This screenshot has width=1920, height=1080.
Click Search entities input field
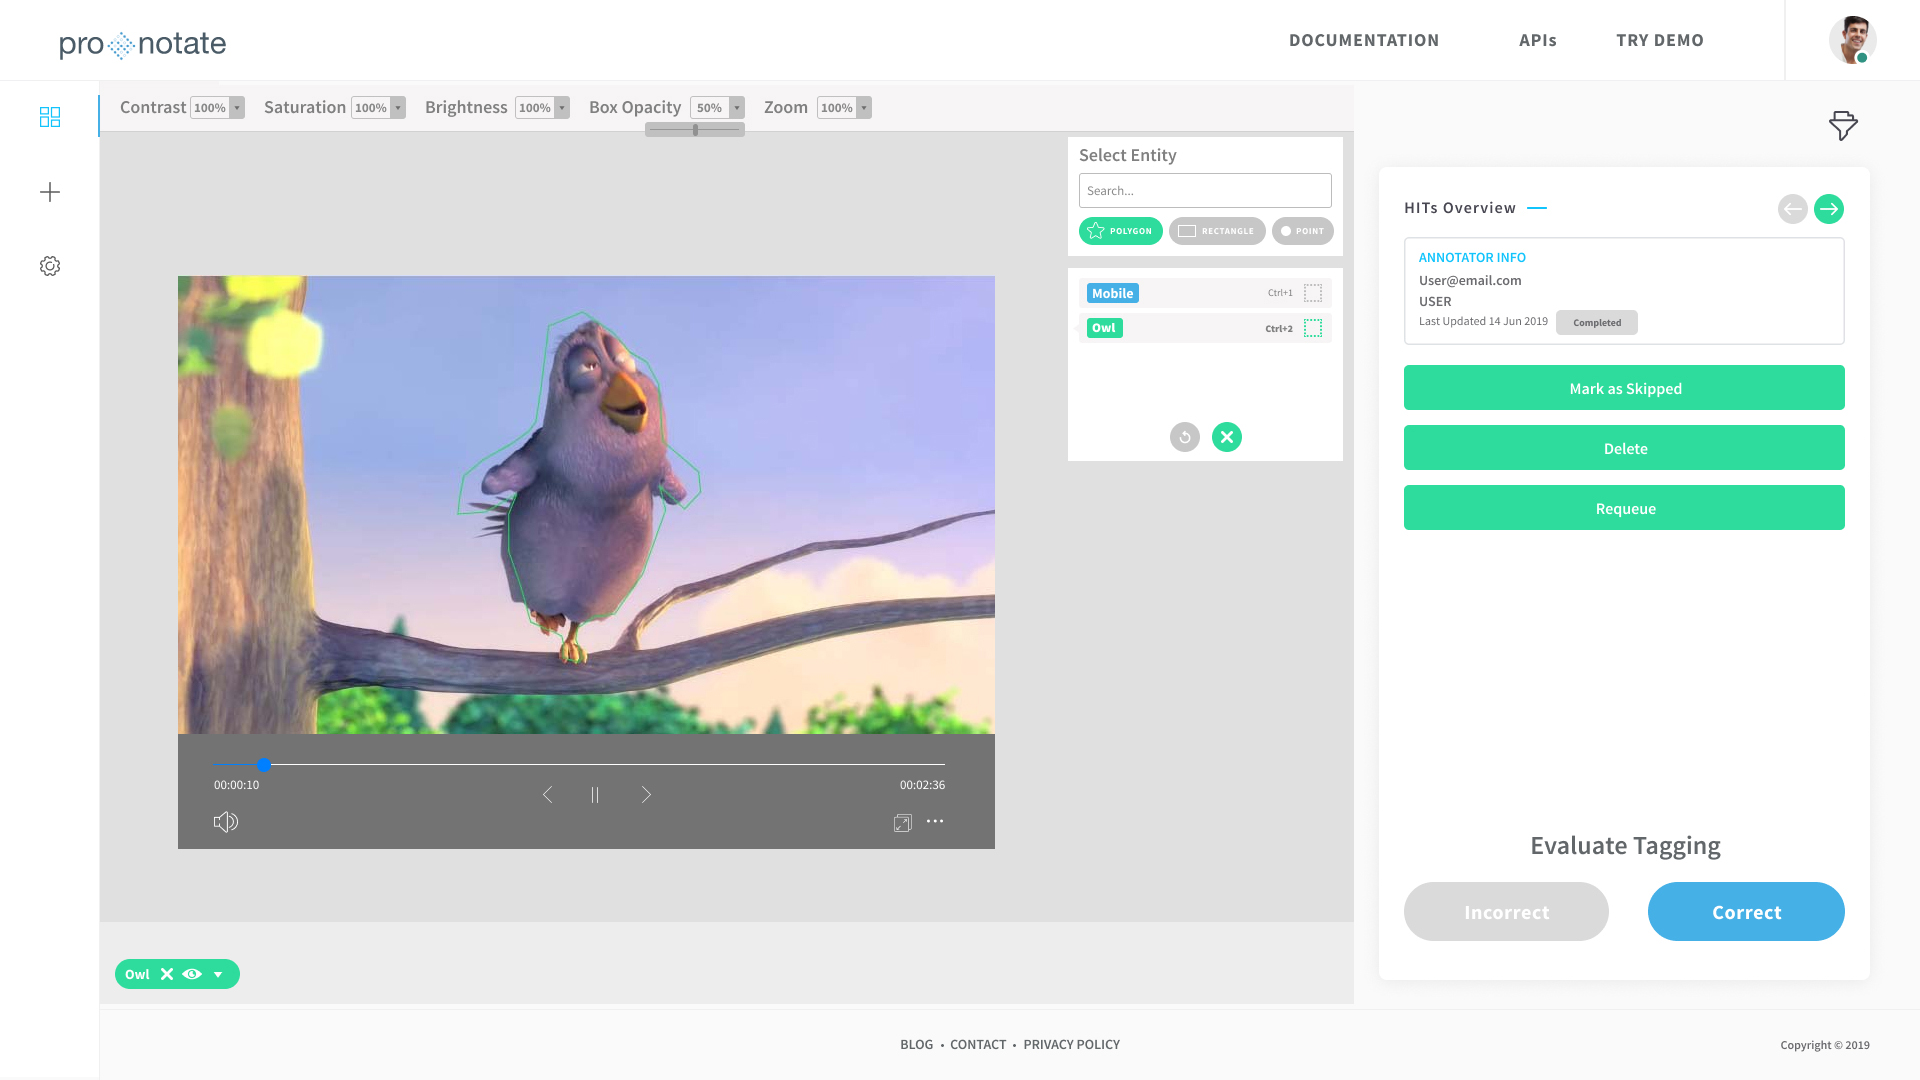pyautogui.click(x=1204, y=190)
